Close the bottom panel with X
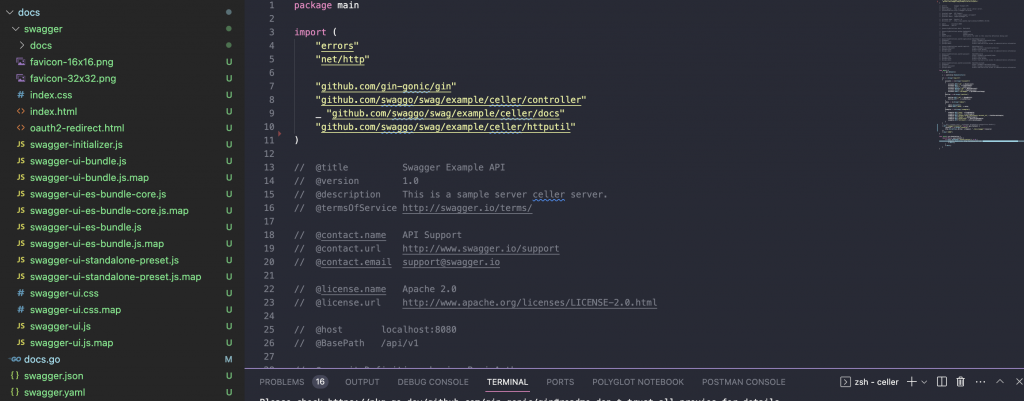Screen dimensions: 1024x401 [1017, 381]
